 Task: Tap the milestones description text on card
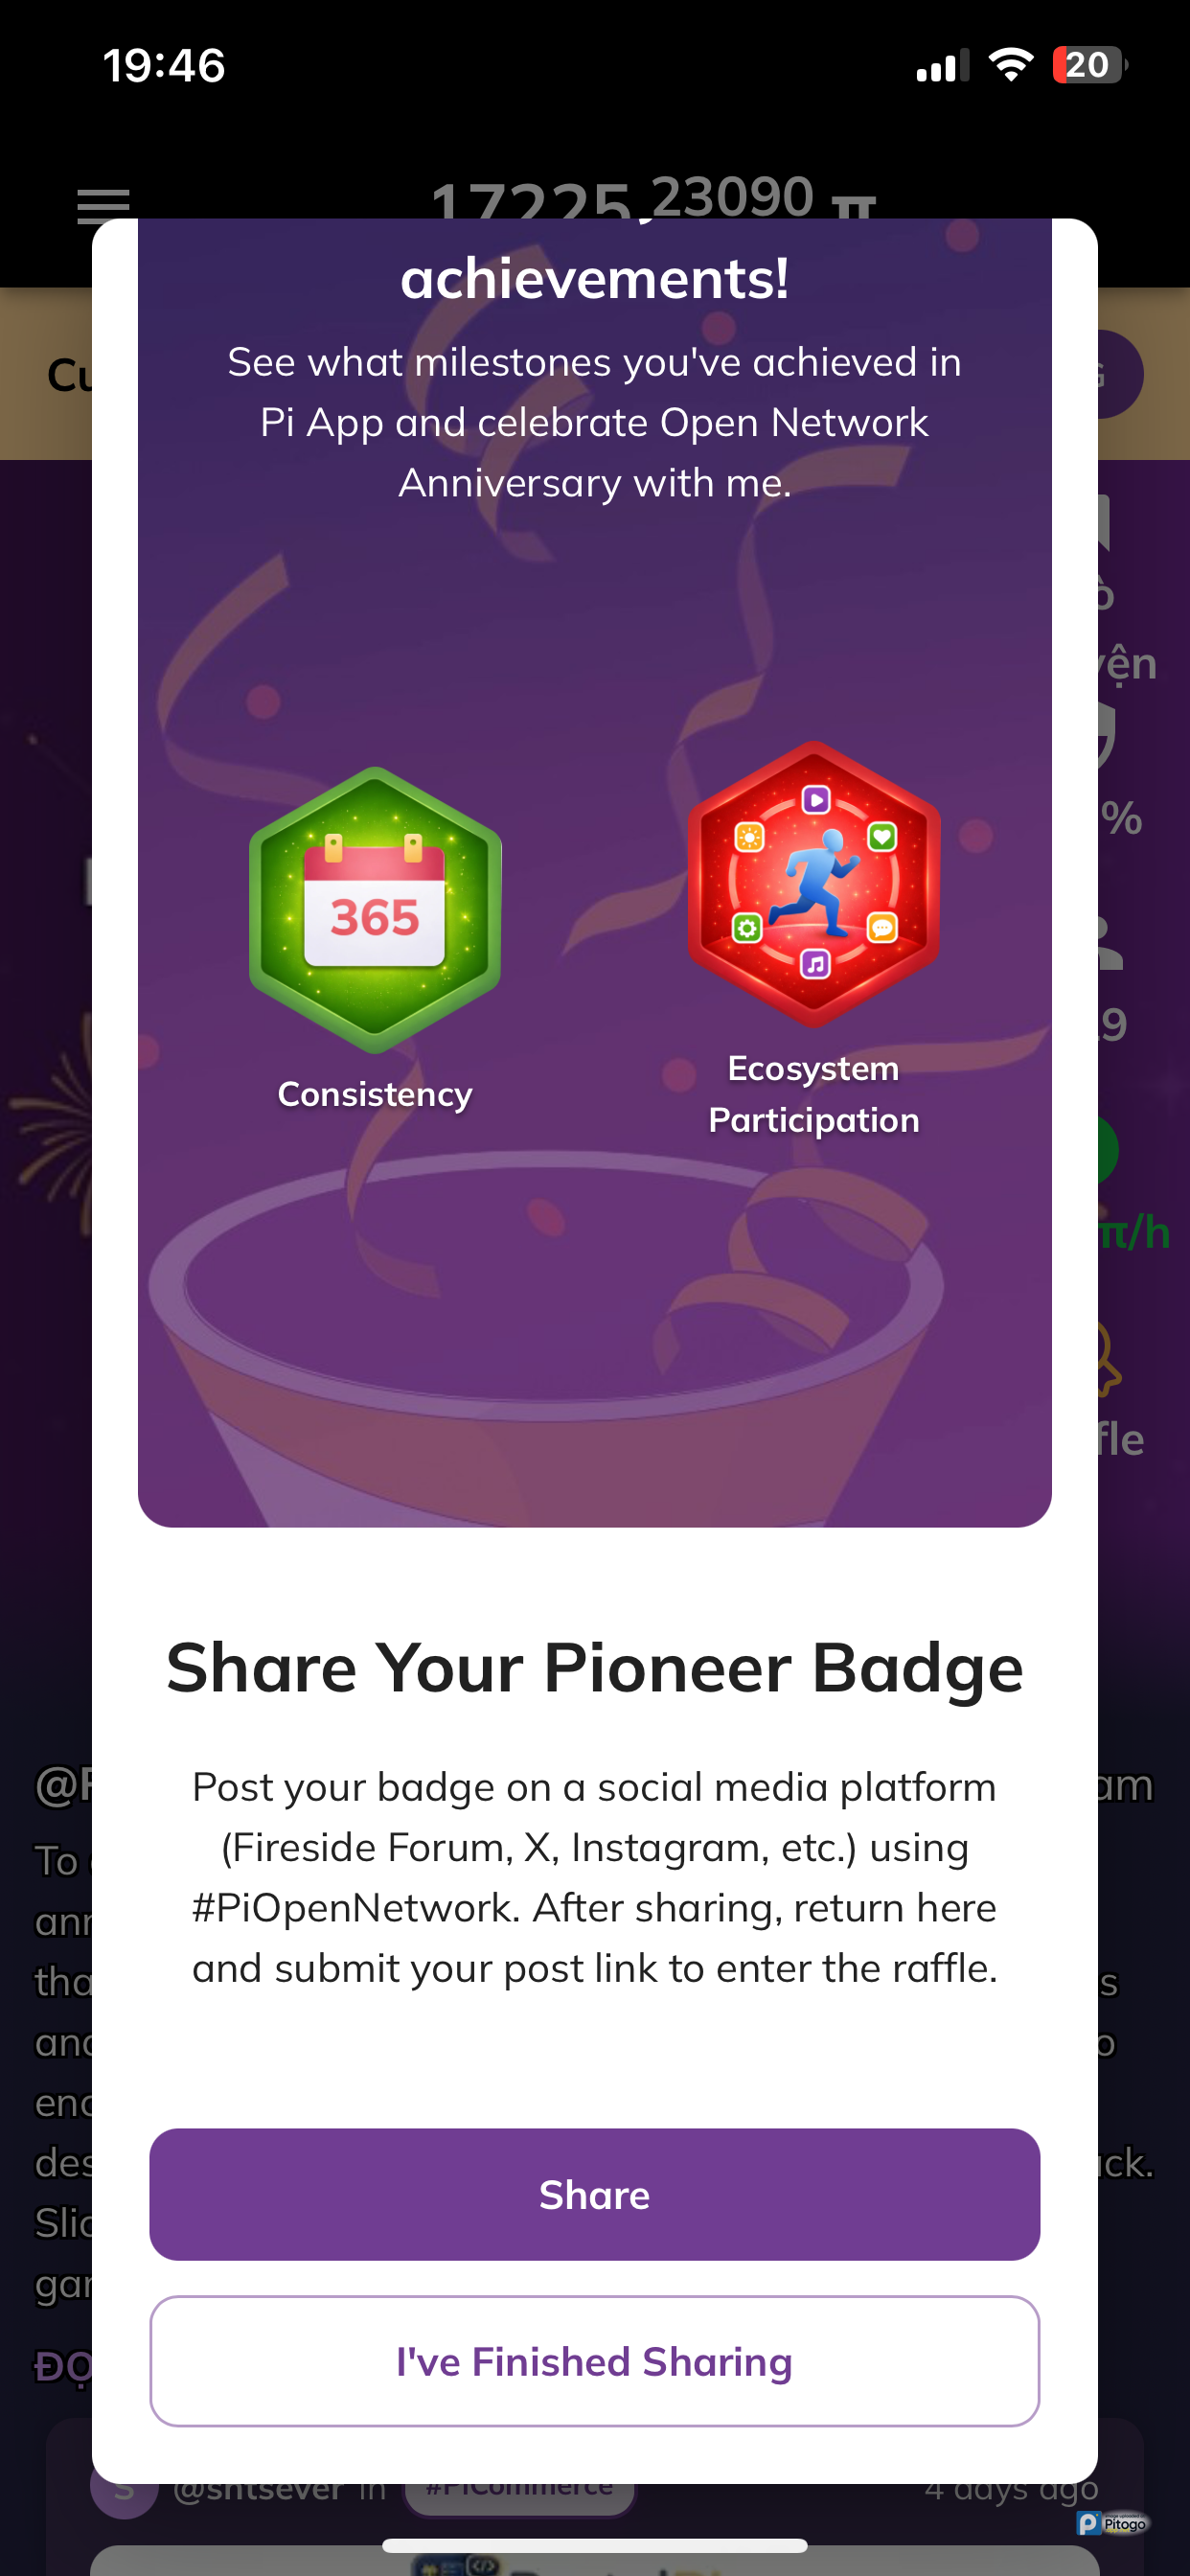click(x=595, y=422)
